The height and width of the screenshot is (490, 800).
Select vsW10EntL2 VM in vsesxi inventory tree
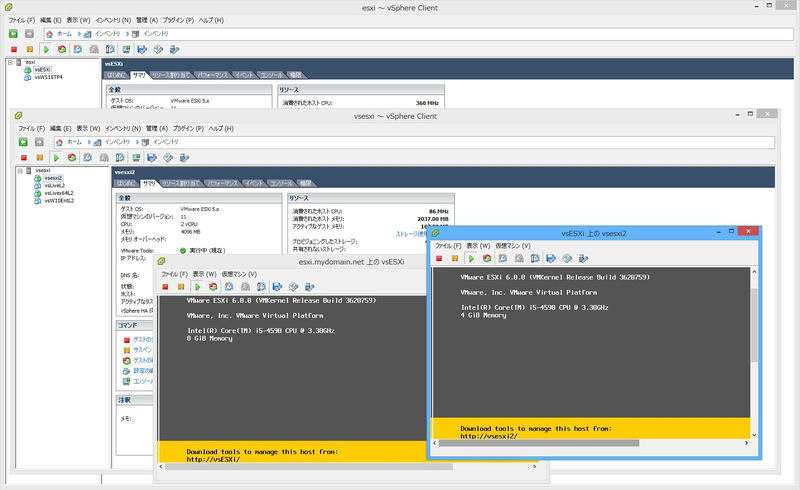point(59,201)
